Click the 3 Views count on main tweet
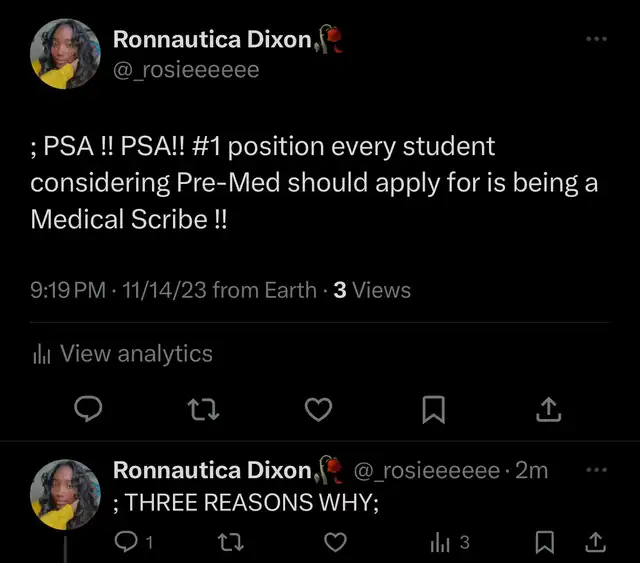 coord(371,291)
